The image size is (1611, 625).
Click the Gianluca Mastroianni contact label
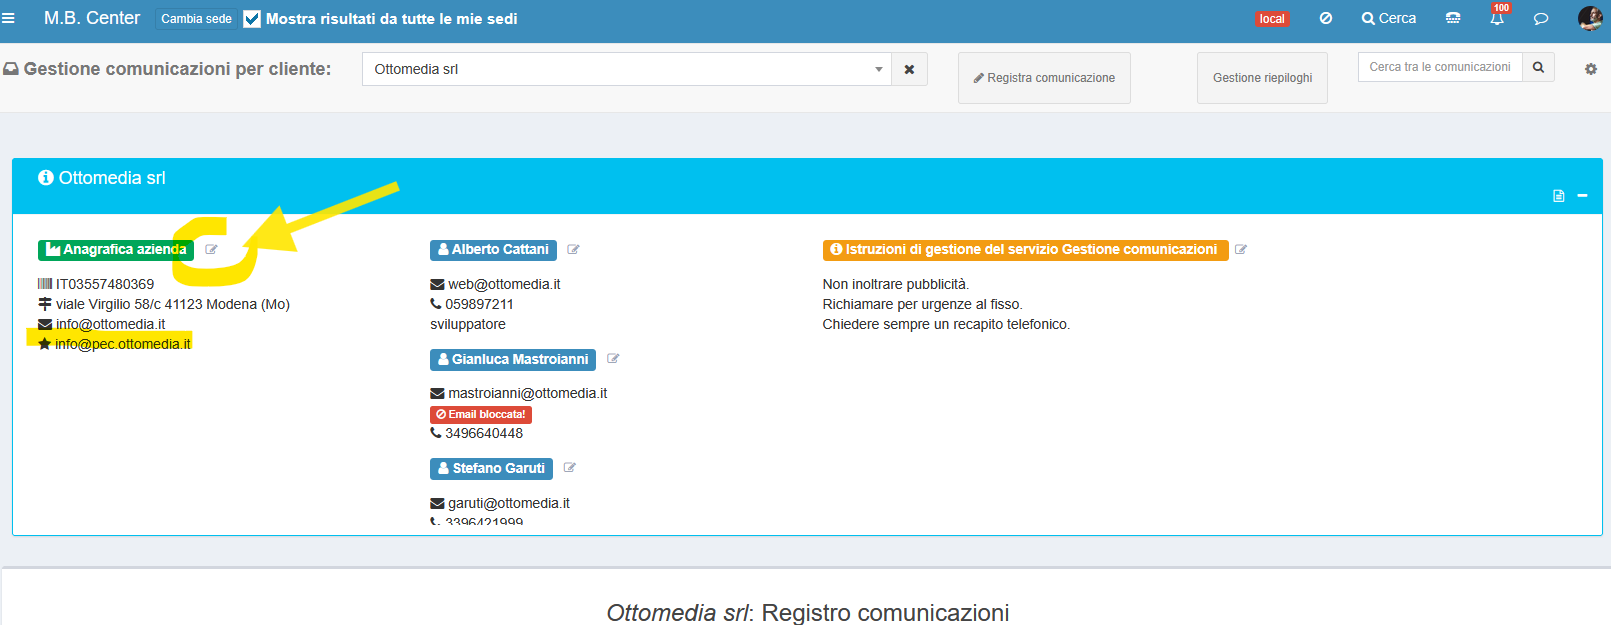513,359
